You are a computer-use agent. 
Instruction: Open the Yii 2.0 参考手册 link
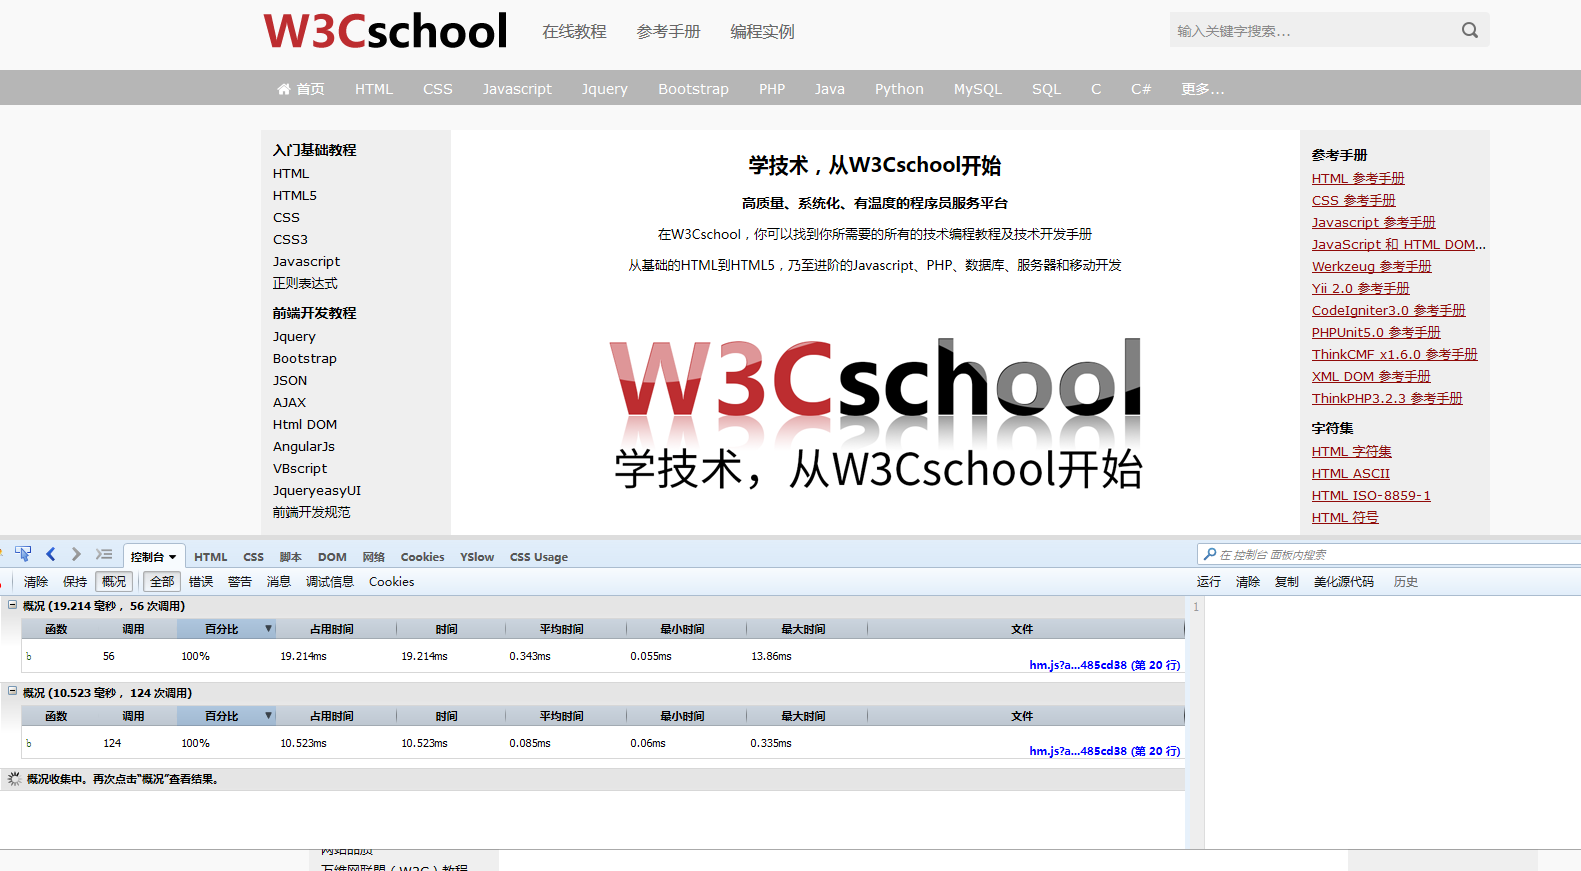[1361, 289]
